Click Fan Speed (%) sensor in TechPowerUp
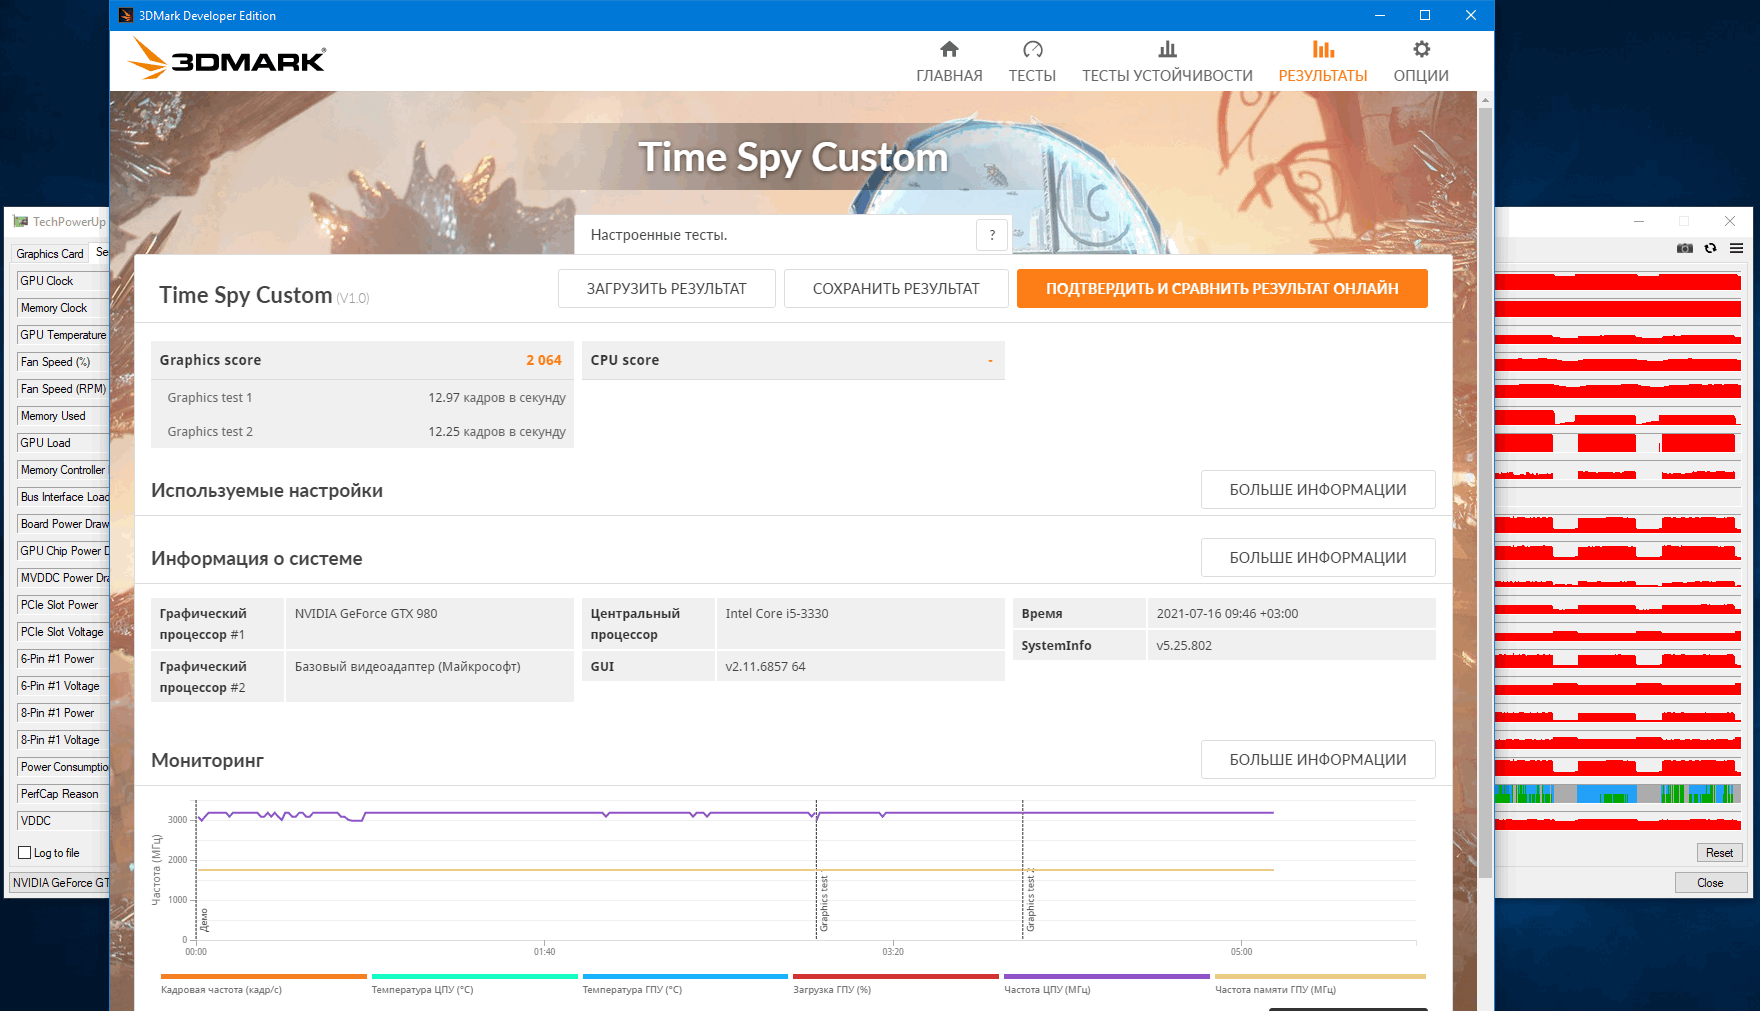Image resolution: width=1760 pixels, height=1011 pixels. (x=63, y=362)
